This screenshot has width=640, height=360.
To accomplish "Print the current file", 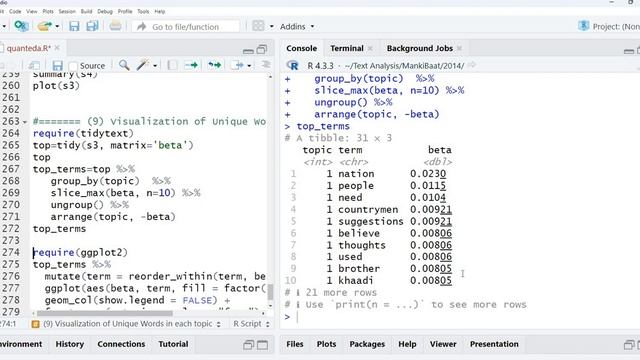I will click(116, 26).
